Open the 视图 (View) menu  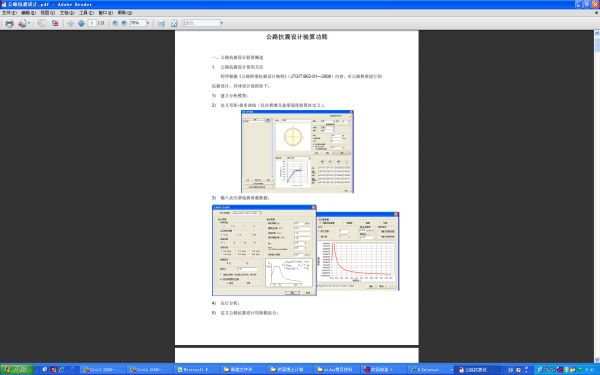[48, 13]
